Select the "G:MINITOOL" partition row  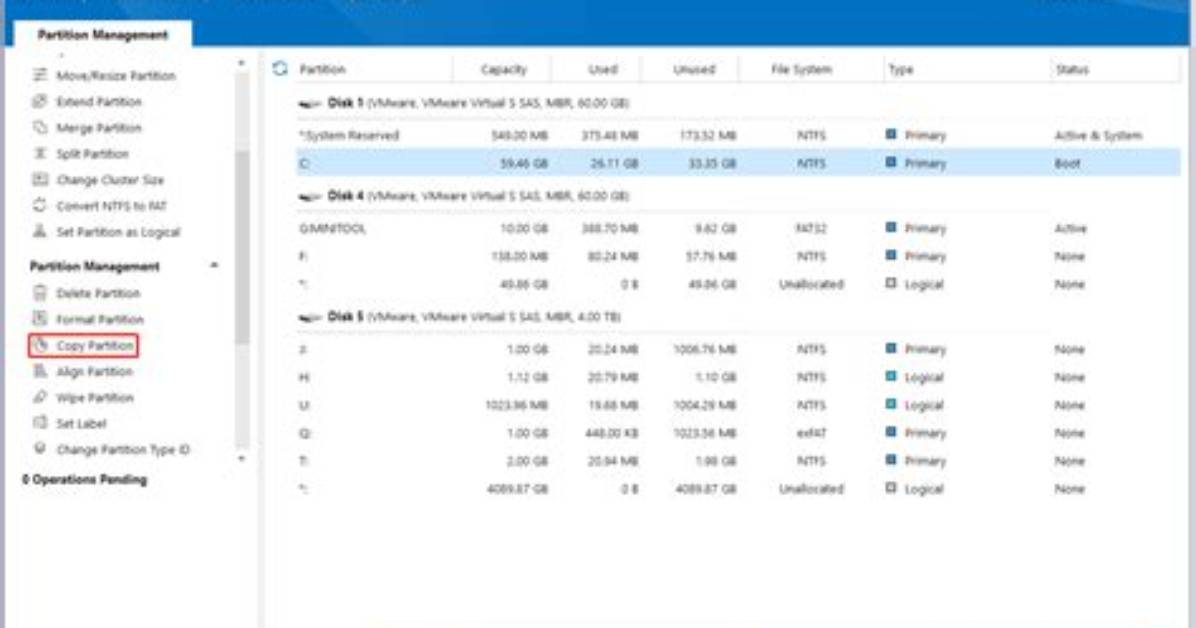click(x=738, y=228)
